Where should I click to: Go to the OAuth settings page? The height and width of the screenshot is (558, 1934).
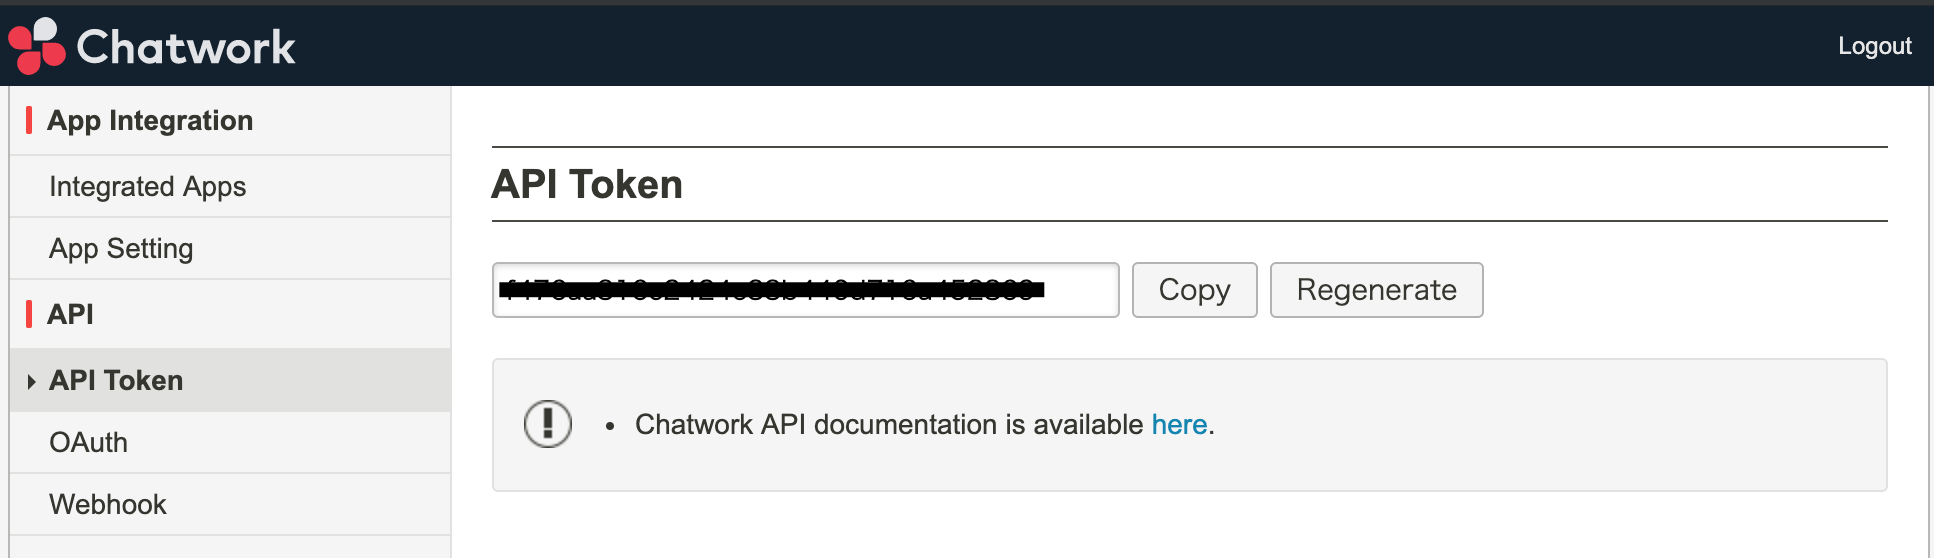[x=88, y=443]
